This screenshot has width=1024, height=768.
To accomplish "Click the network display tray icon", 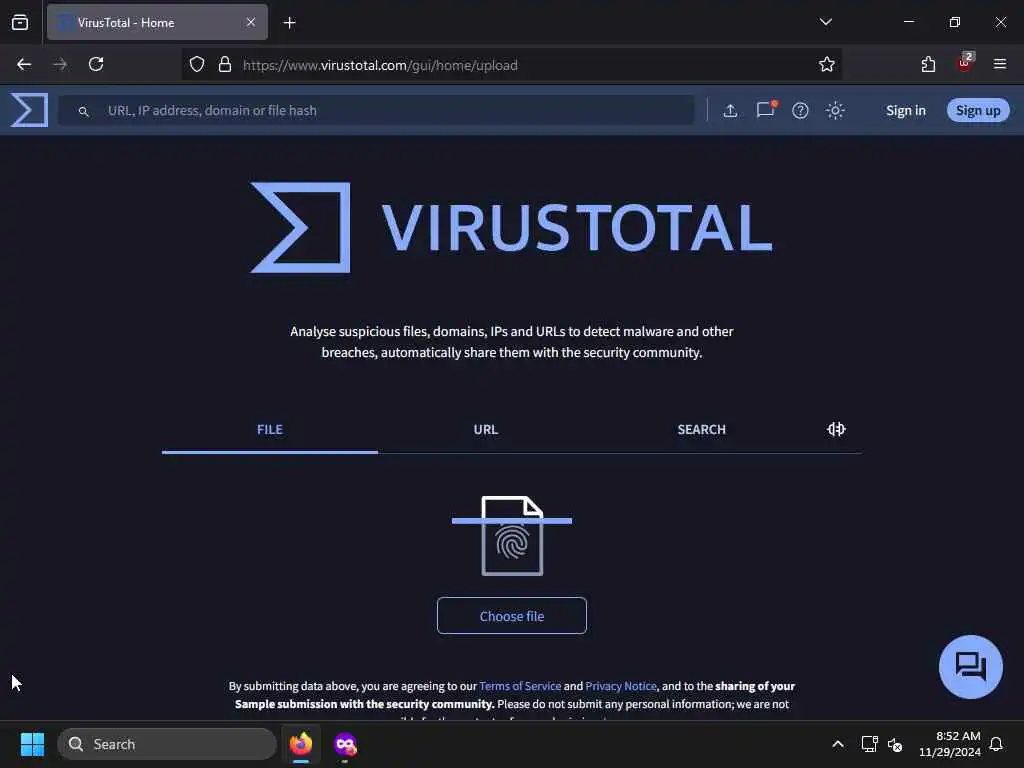I will pos(869,744).
